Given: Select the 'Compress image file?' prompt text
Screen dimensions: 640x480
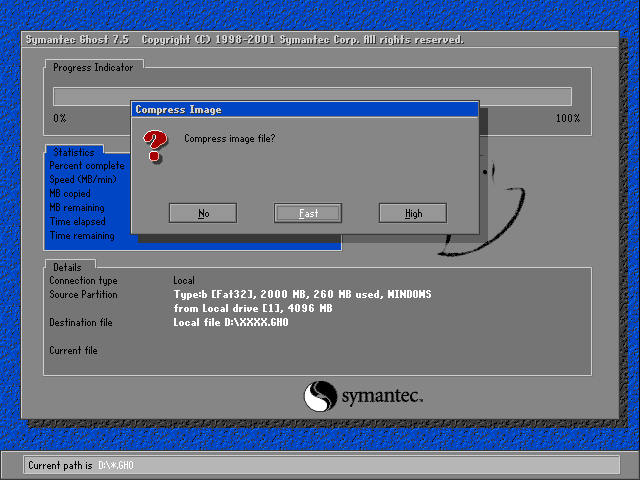Looking at the screenshot, I should pyautogui.click(x=230, y=139).
